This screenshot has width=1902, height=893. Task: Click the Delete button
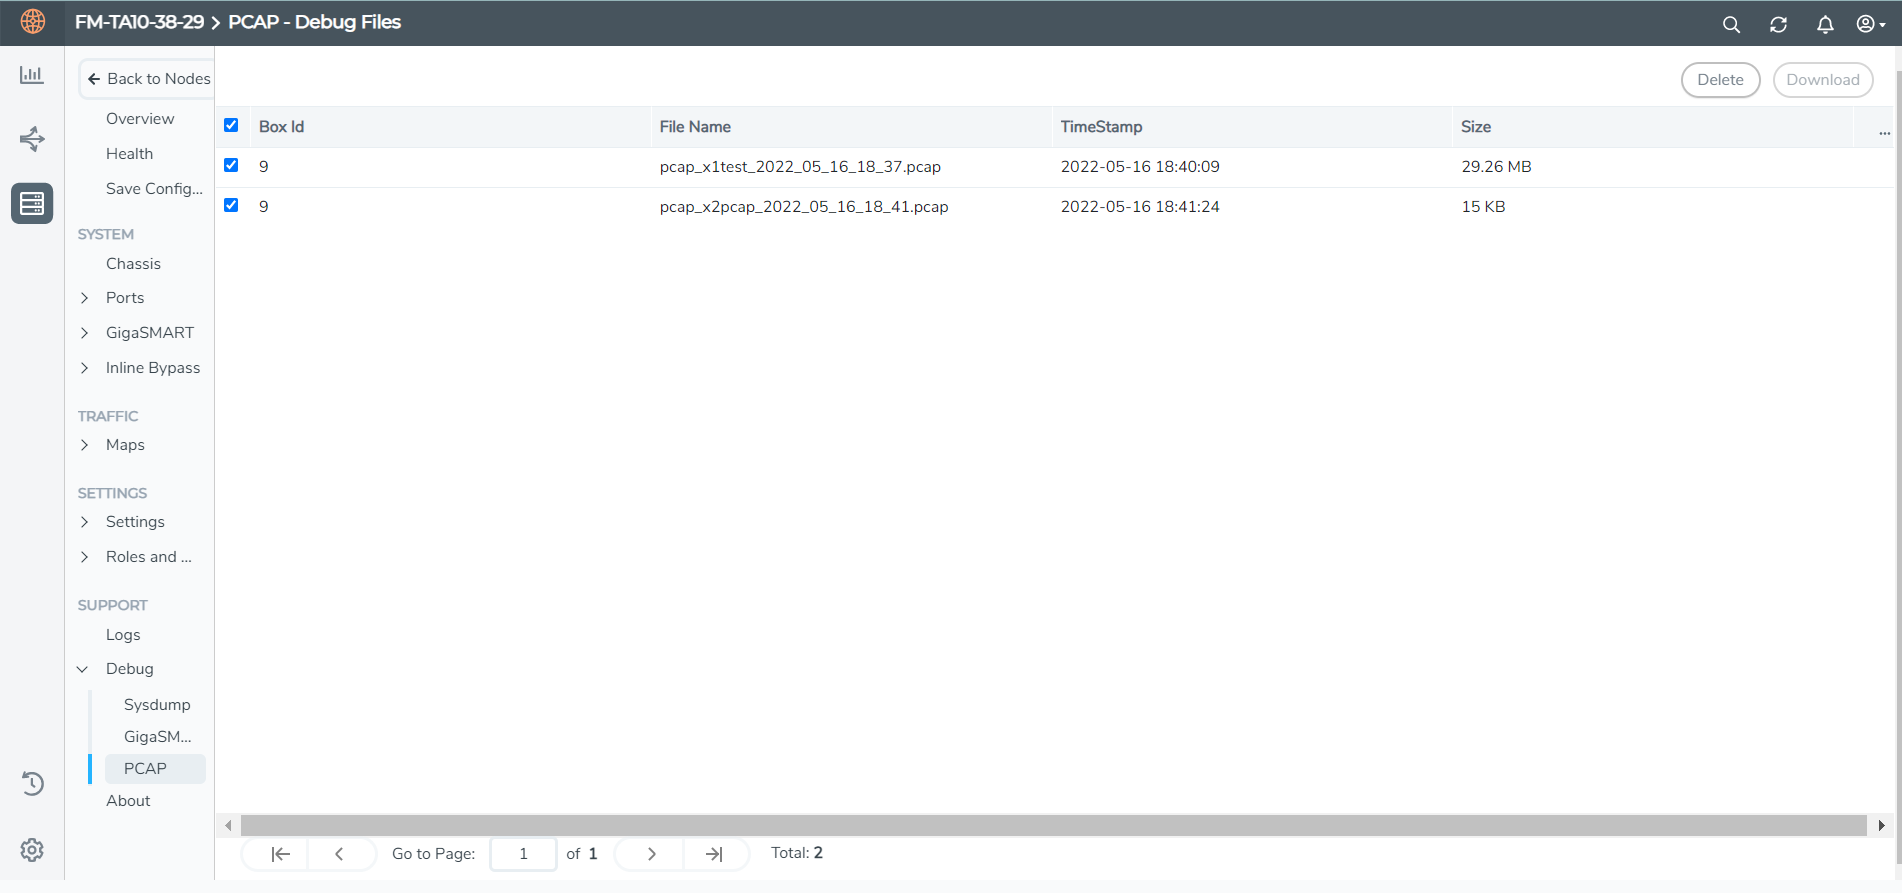(x=1720, y=80)
